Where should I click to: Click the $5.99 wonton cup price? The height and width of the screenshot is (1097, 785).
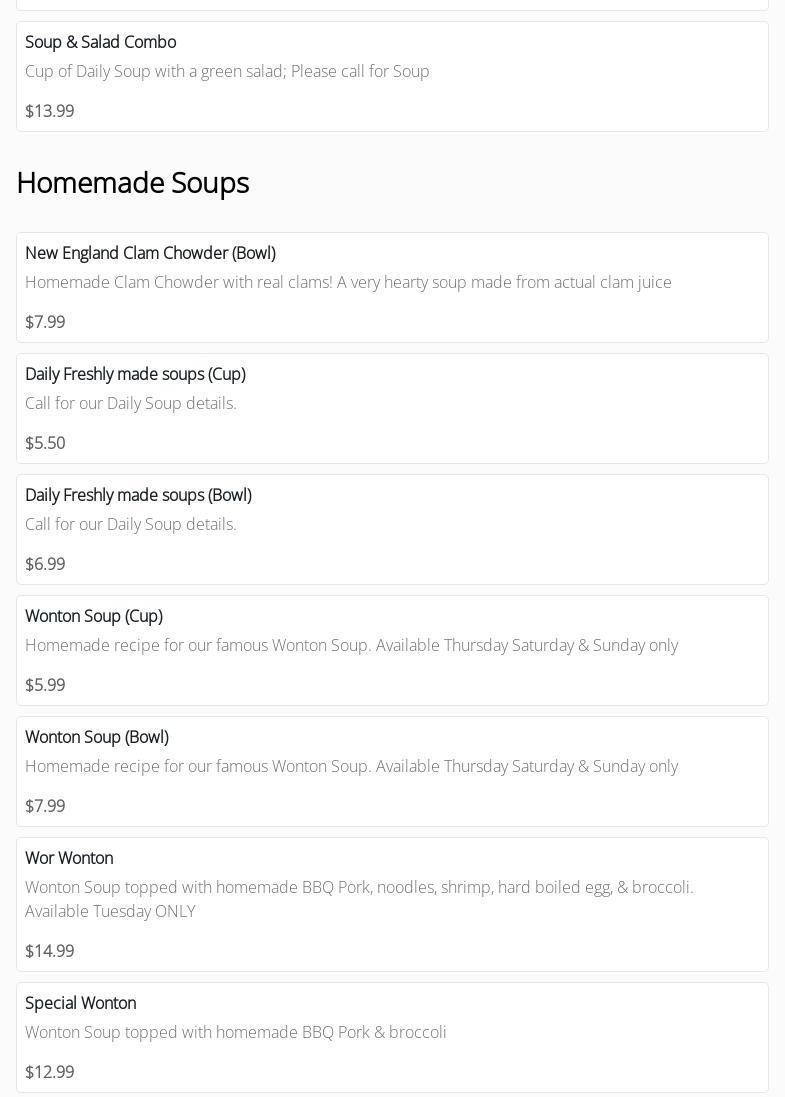[45, 685]
